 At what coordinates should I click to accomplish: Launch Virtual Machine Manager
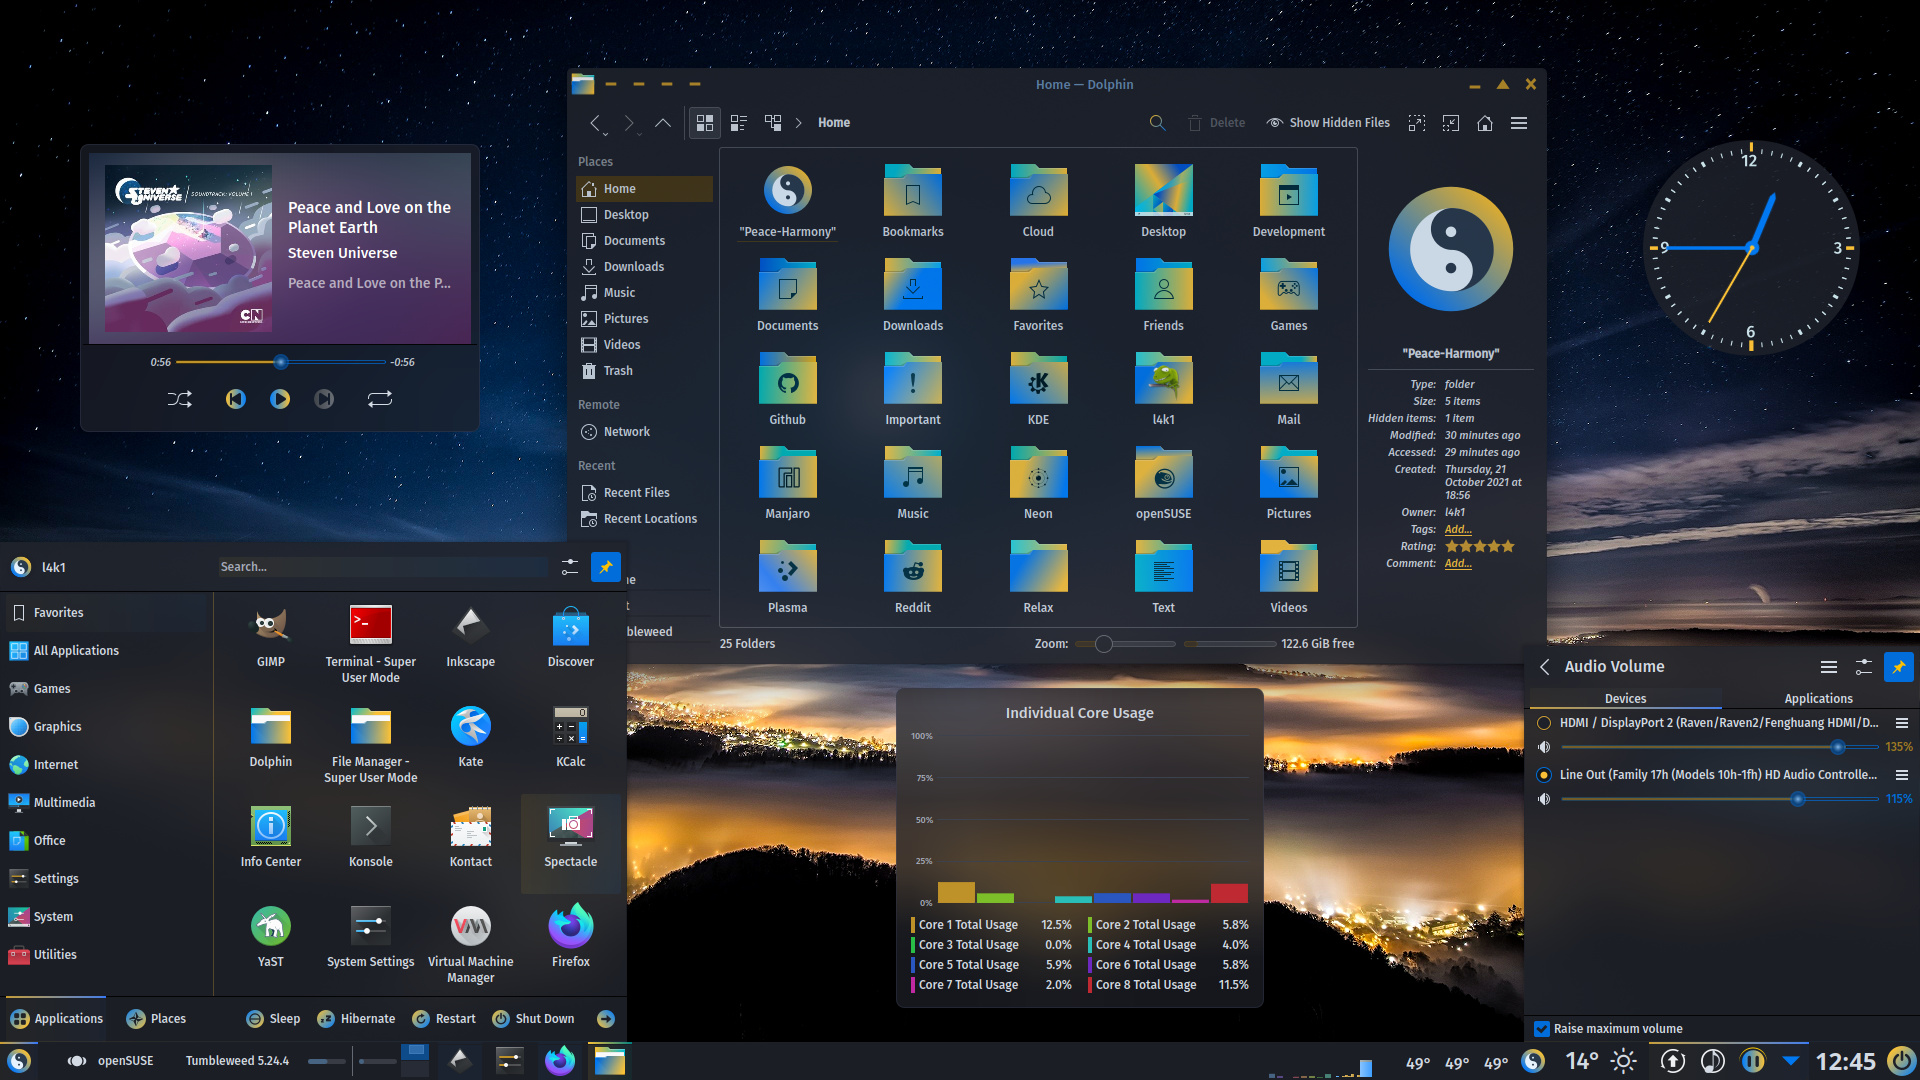[x=471, y=945]
